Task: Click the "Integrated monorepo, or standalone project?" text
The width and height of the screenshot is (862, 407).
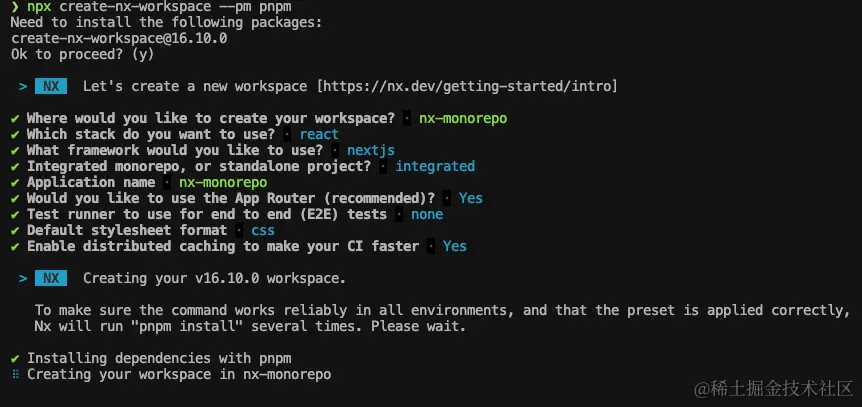Action: pyautogui.click(x=199, y=166)
